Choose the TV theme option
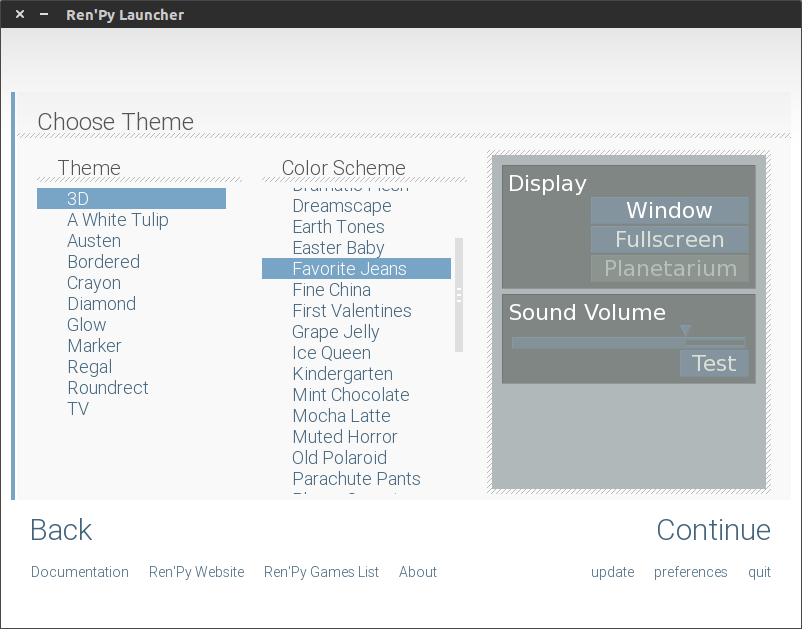The image size is (802, 629). (x=78, y=409)
